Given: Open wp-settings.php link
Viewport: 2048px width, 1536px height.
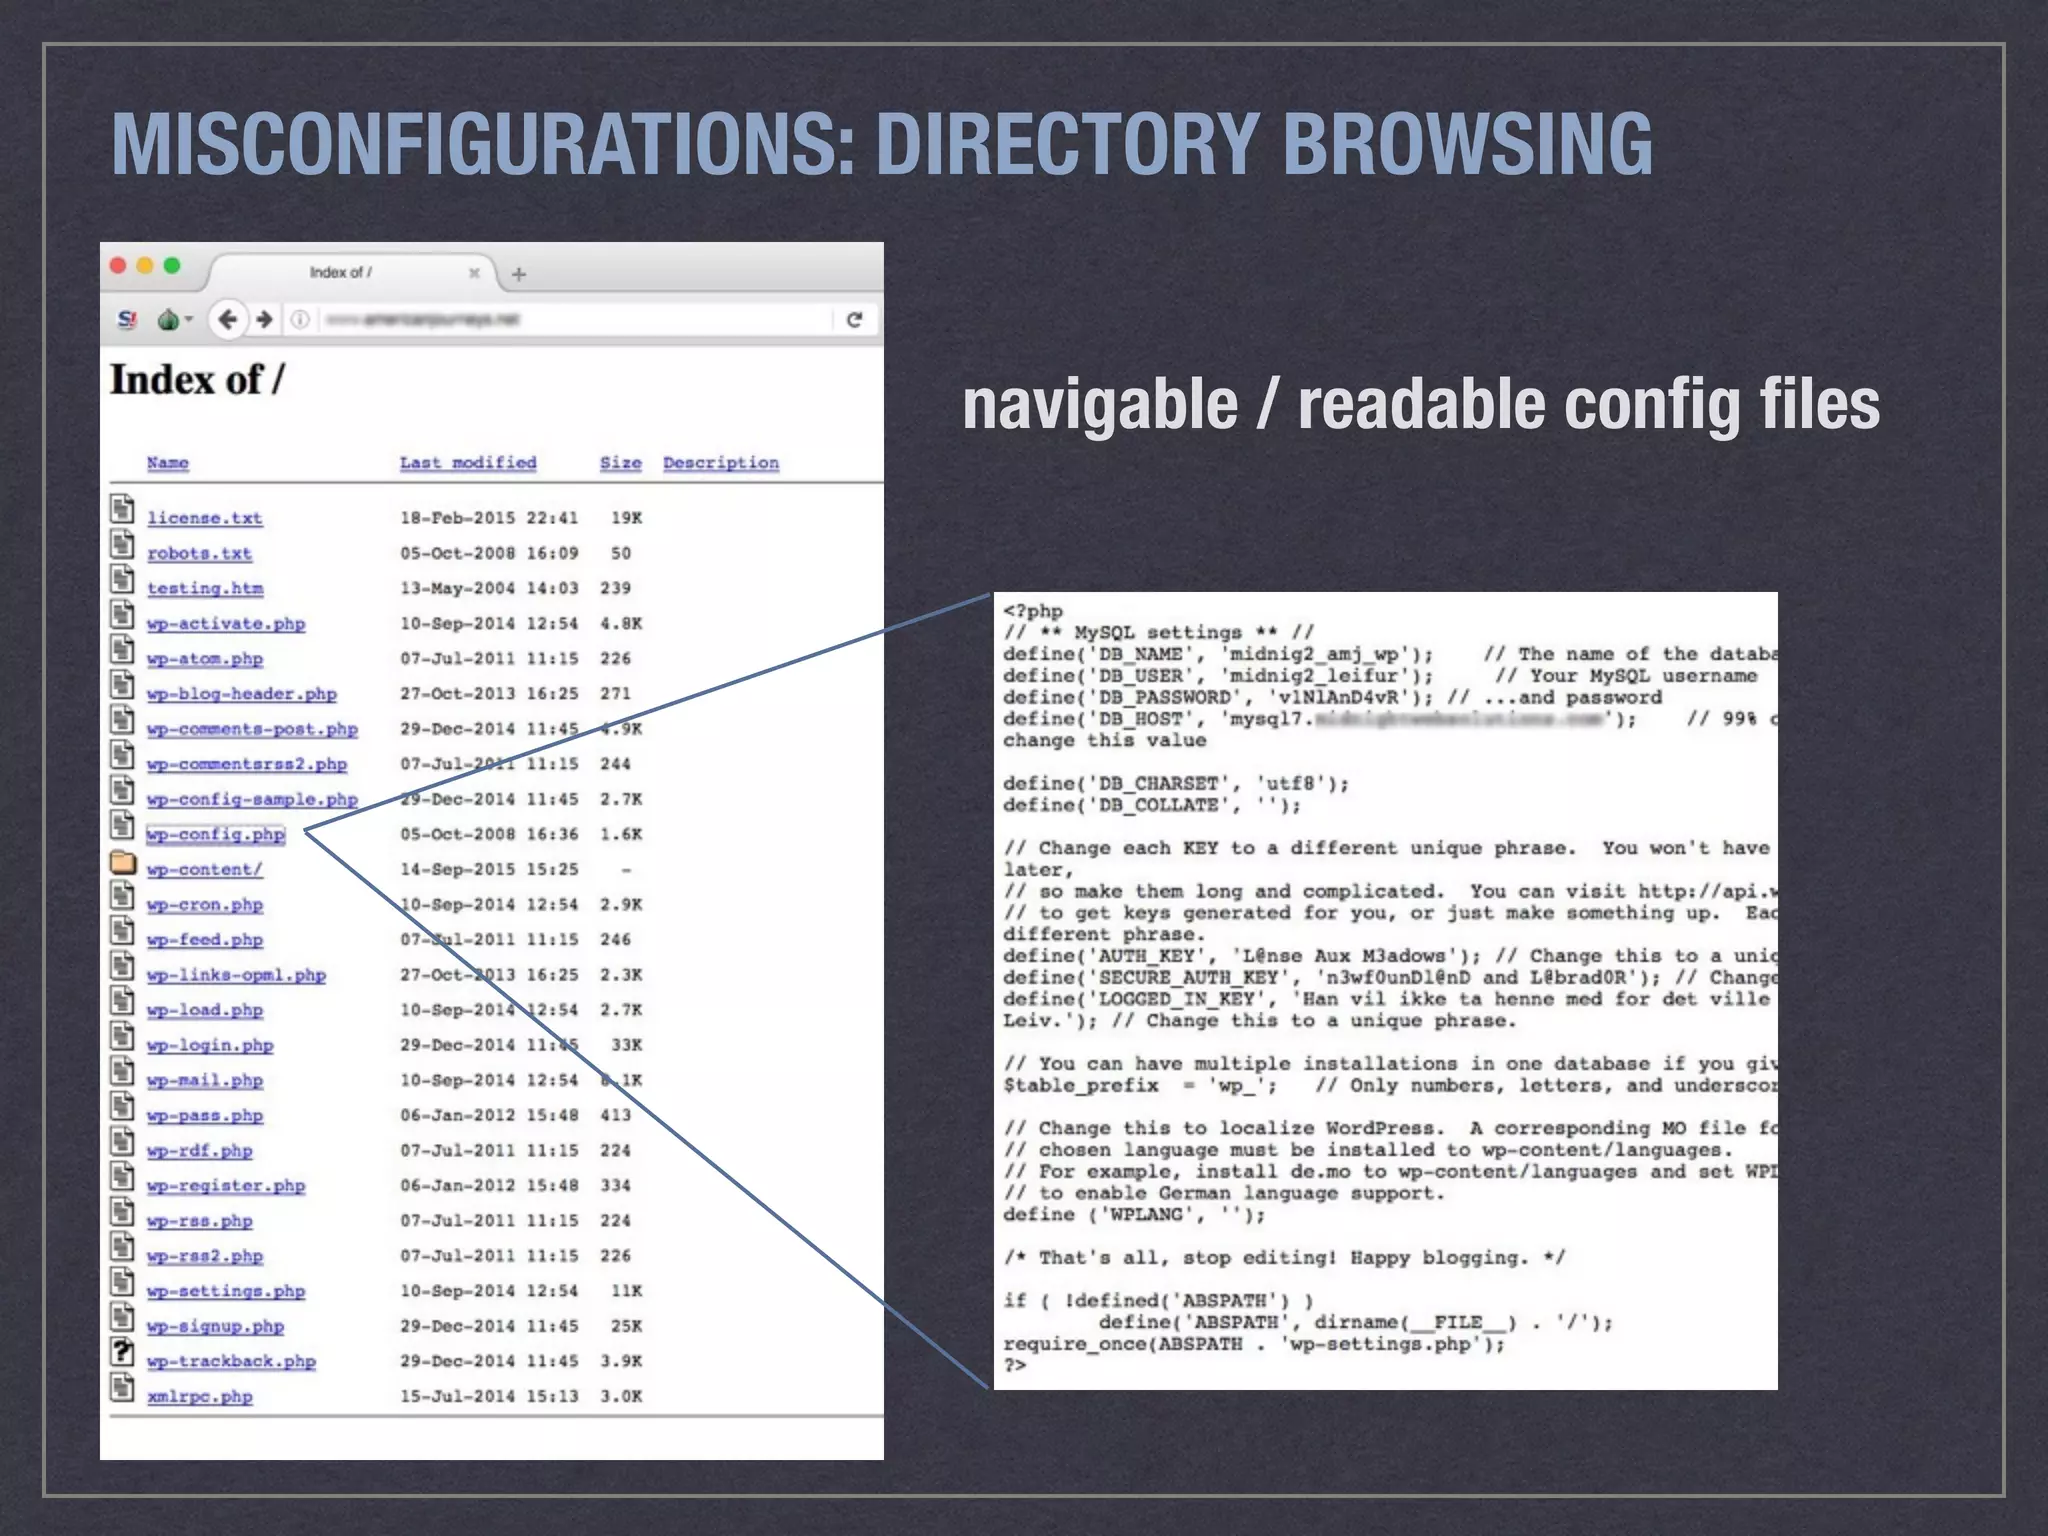Looking at the screenshot, I should pos(226,1291).
